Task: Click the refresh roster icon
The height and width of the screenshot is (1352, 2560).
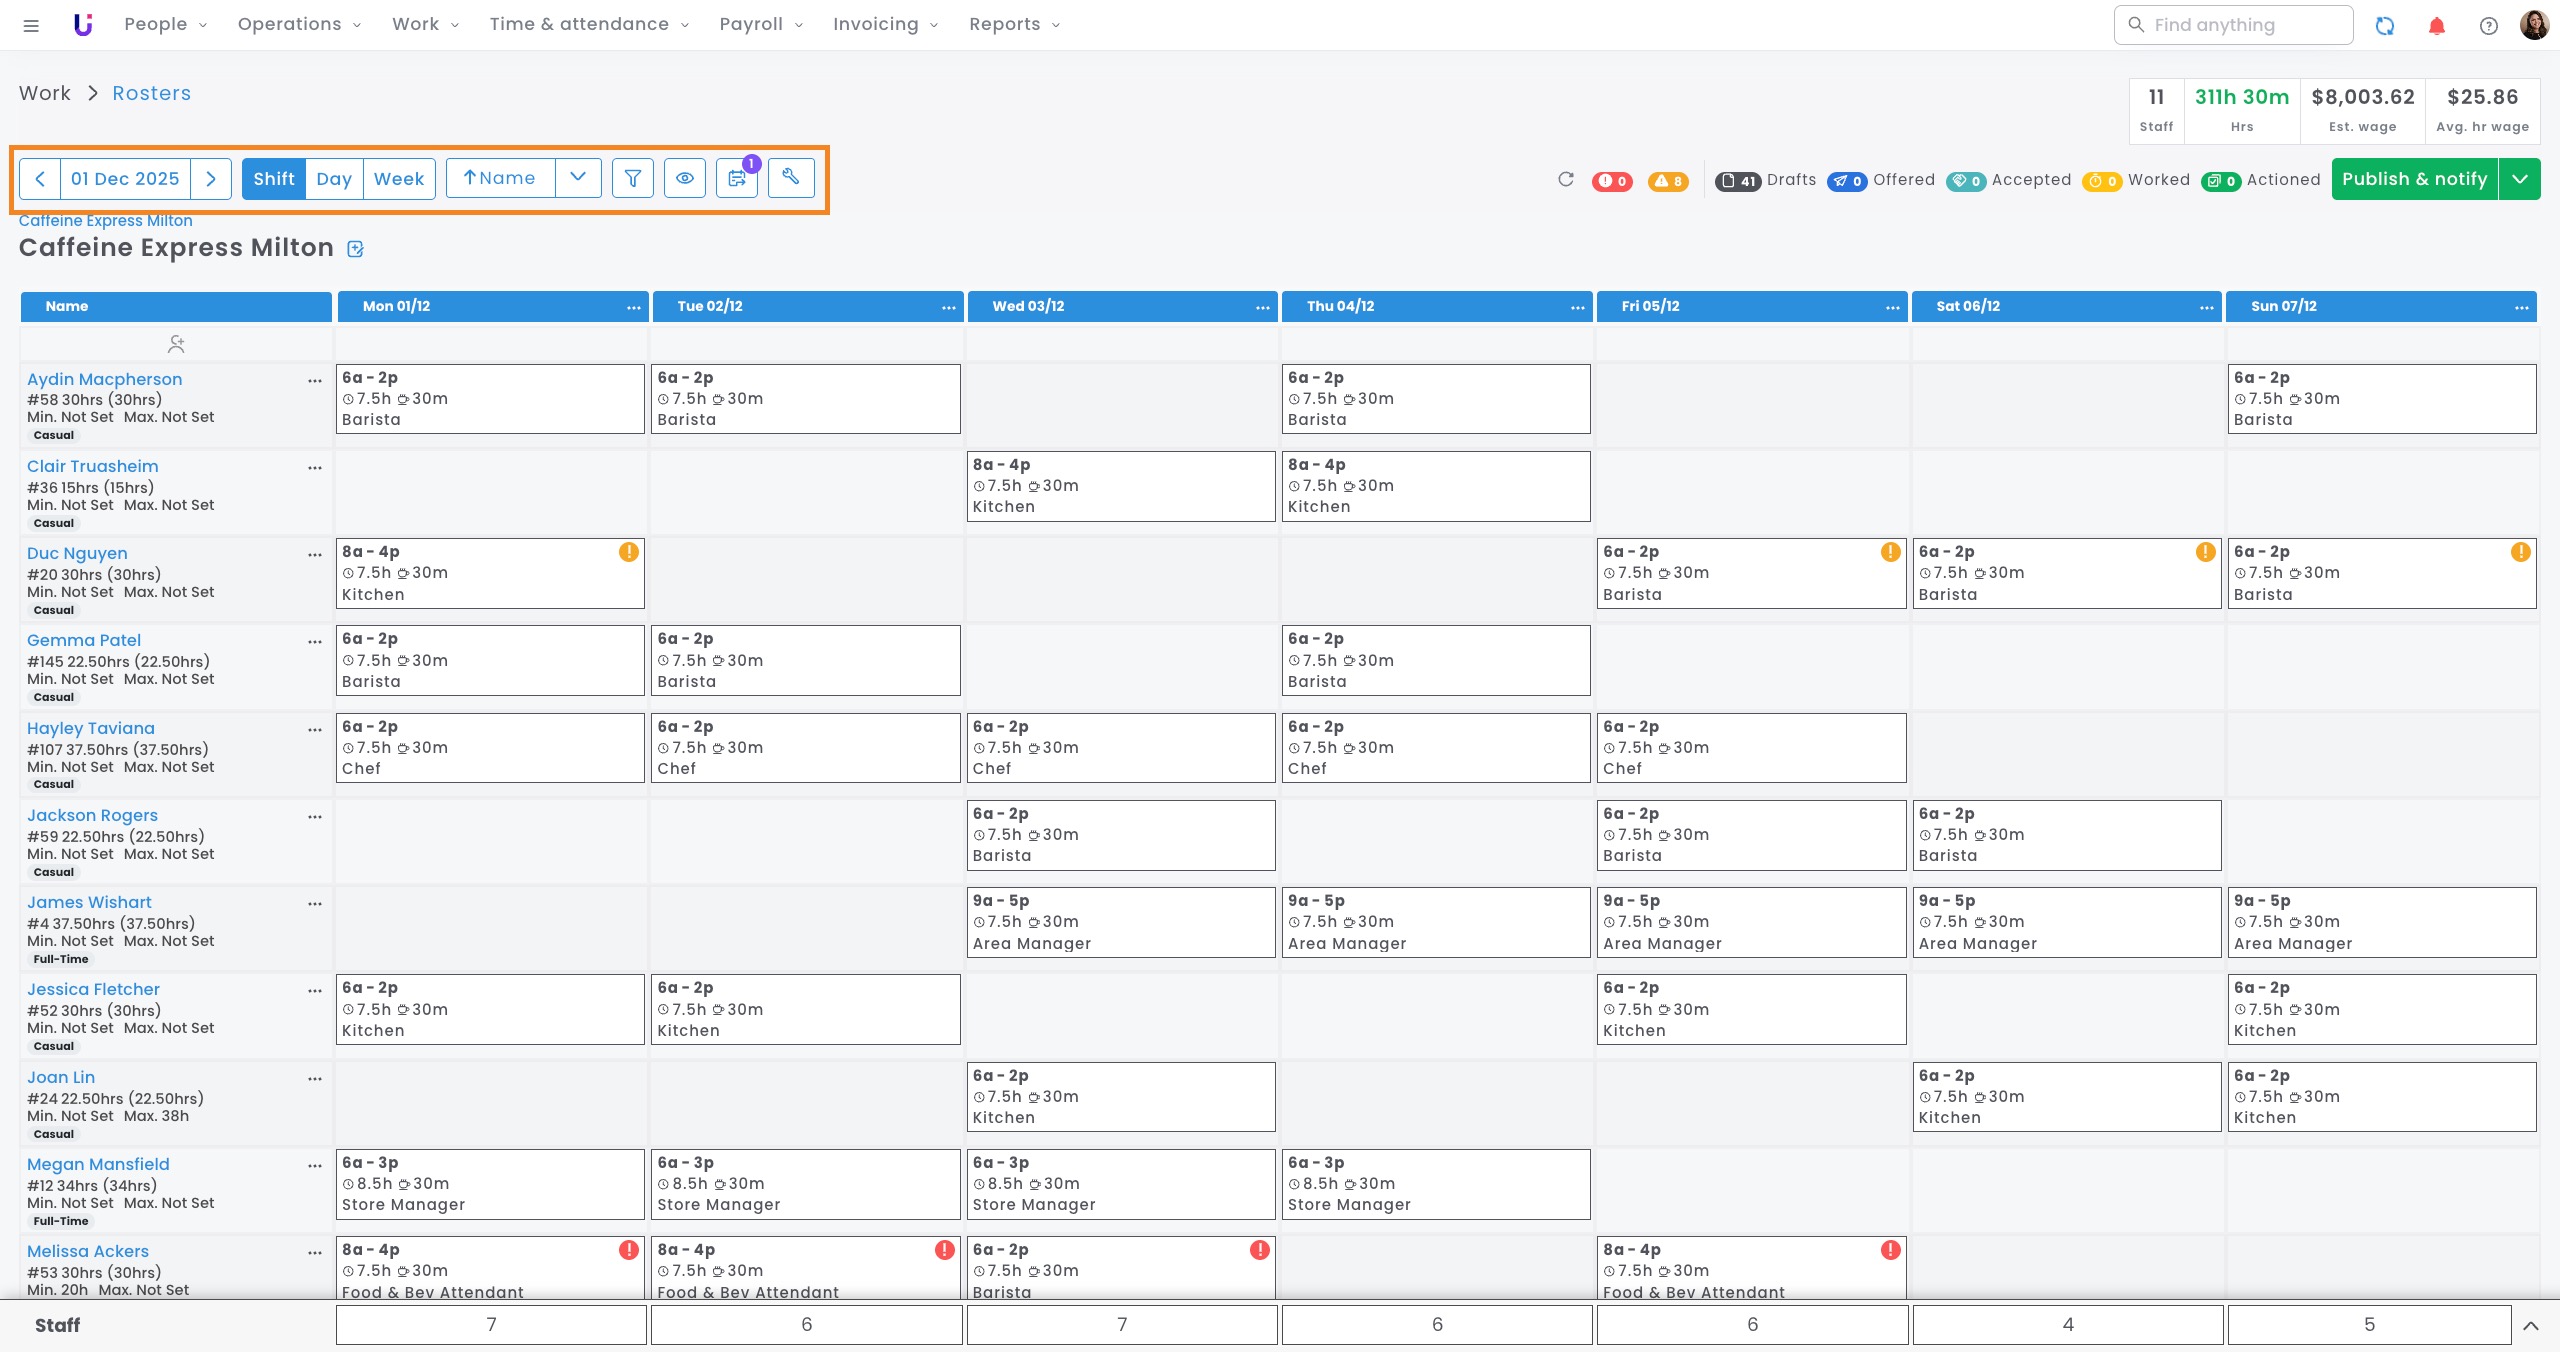Action: point(1566,179)
